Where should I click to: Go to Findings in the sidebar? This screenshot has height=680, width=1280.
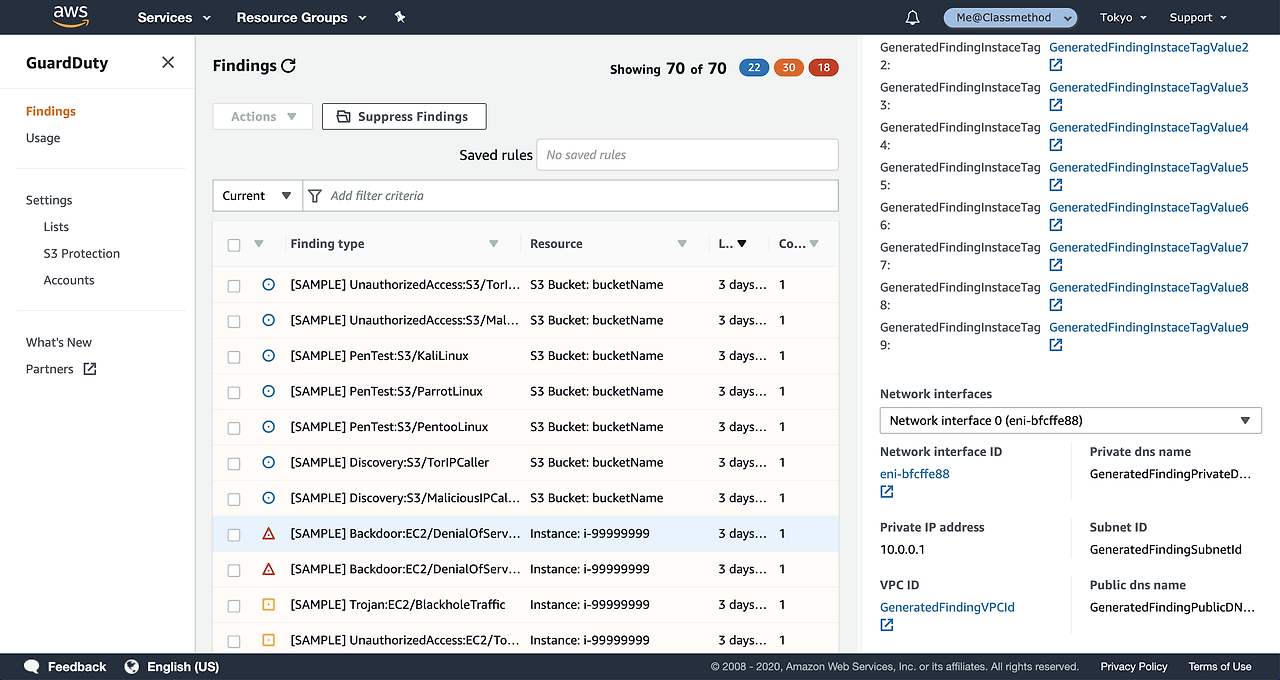point(51,111)
